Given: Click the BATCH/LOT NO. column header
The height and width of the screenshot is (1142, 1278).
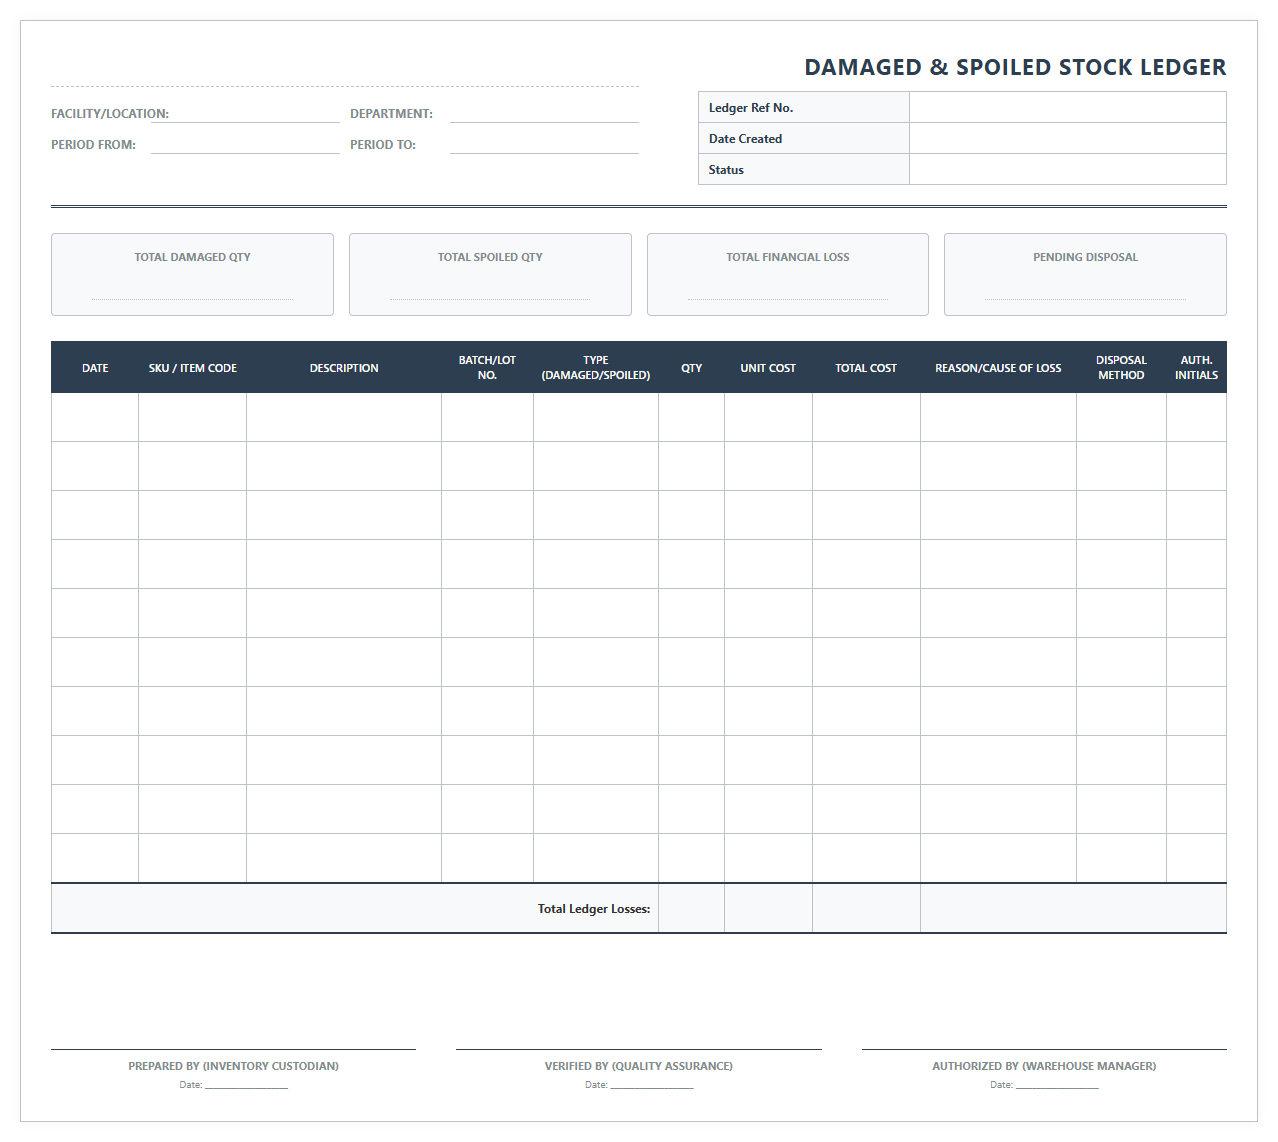Looking at the screenshot, I should (487, 368).
